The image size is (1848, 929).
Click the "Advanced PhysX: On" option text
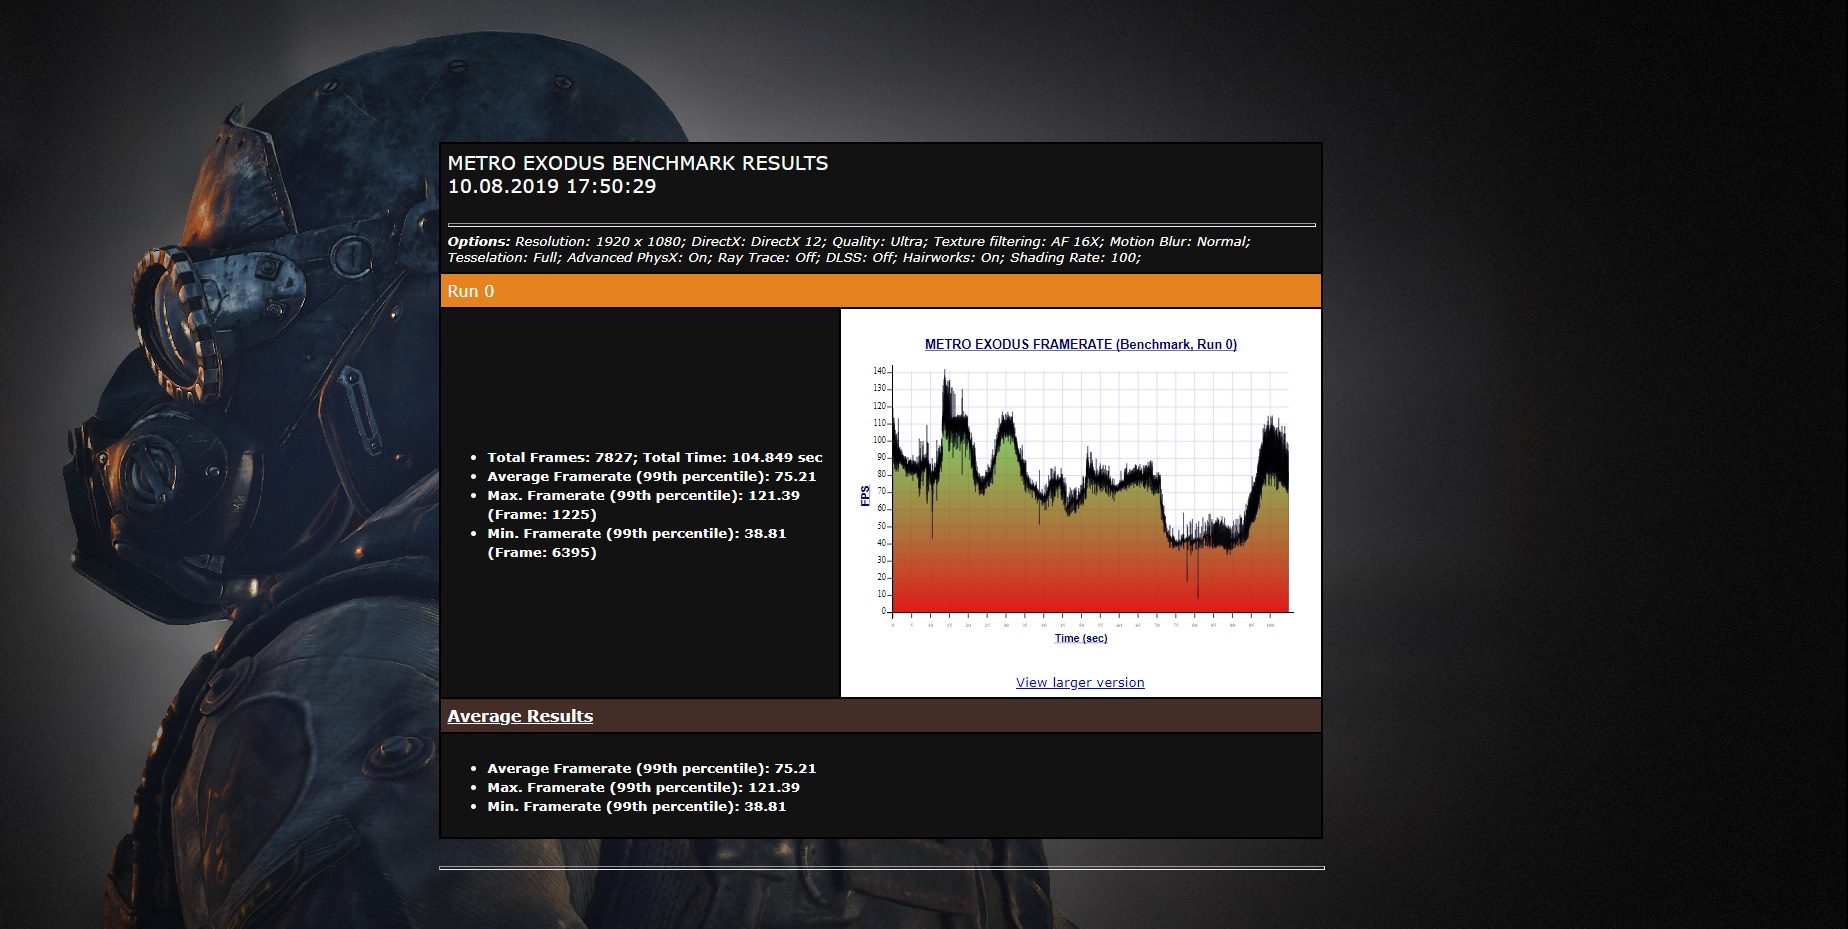[637, 258]
